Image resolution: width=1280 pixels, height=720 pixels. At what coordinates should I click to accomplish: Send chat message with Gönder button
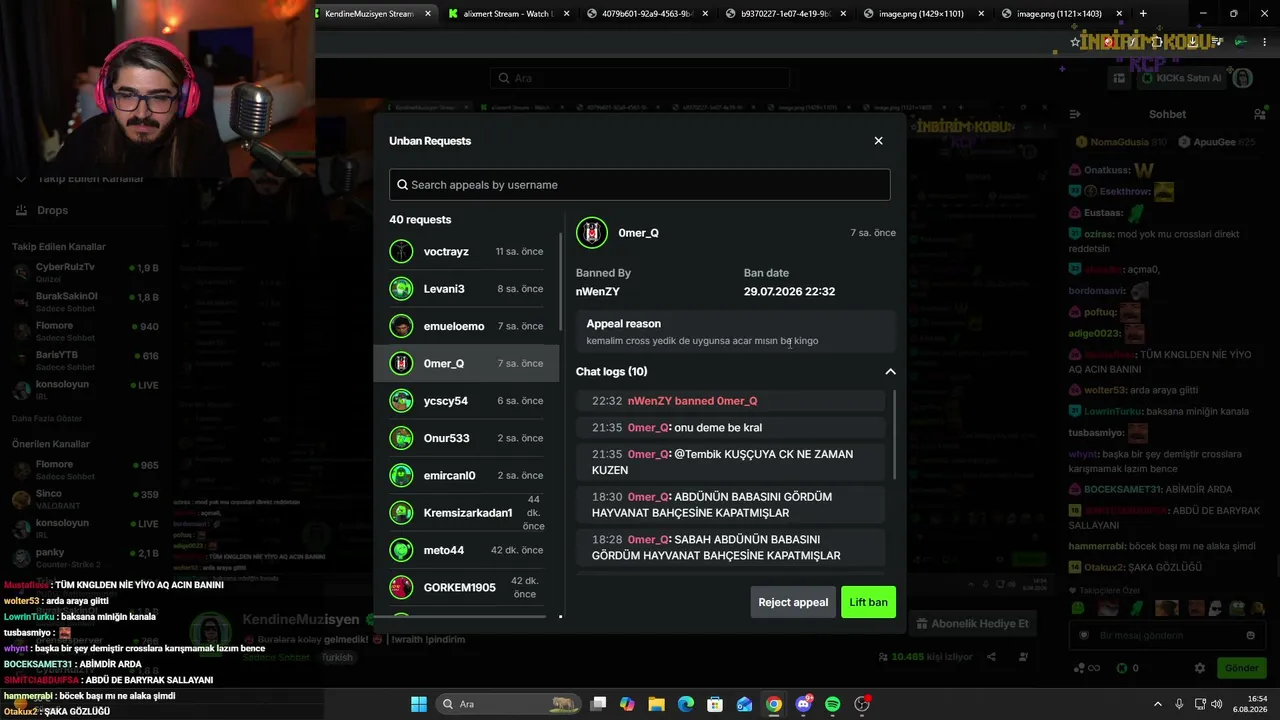1241,668
